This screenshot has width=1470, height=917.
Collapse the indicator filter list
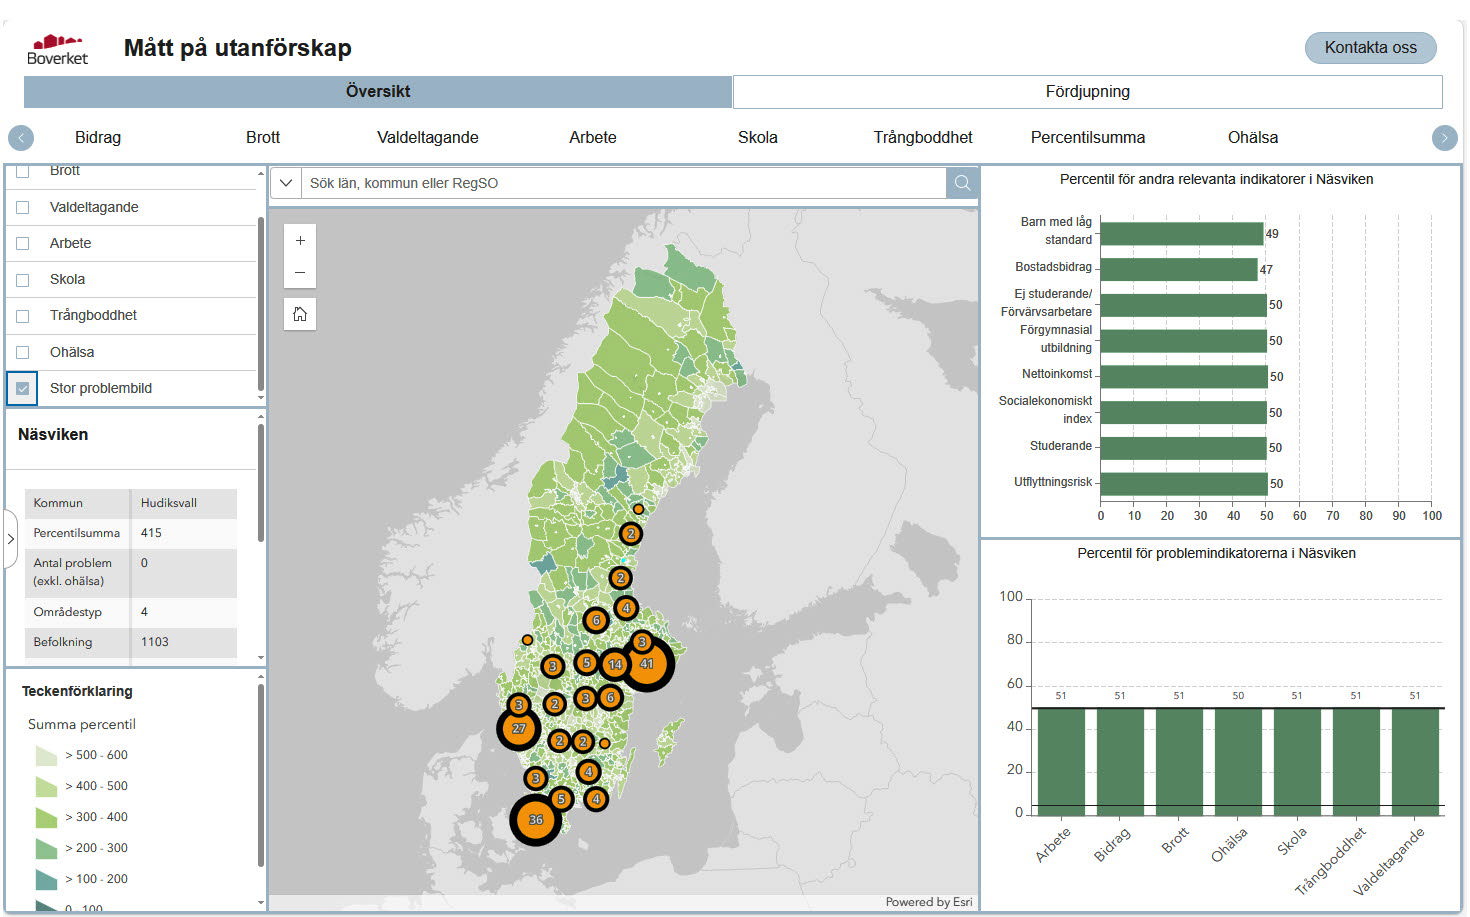tap(261, 173)
